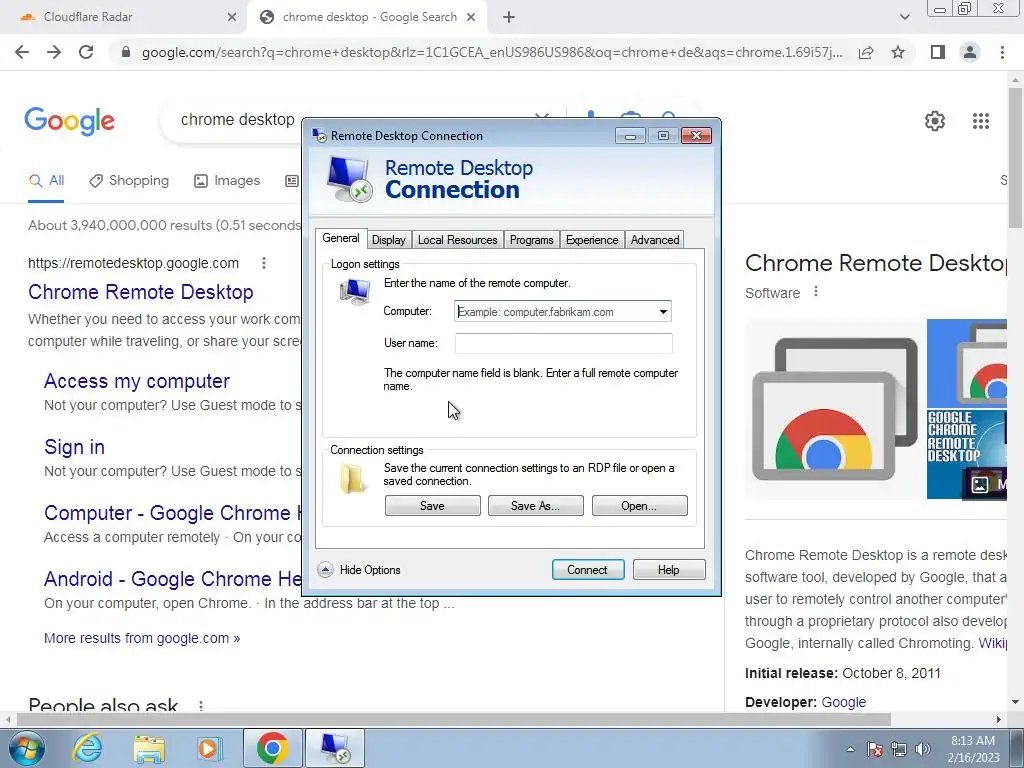Image resolution: width=1024 pixels, height=768 pixels.
Task: Open Chrome three-dot menu
Action: point(1002,52)
